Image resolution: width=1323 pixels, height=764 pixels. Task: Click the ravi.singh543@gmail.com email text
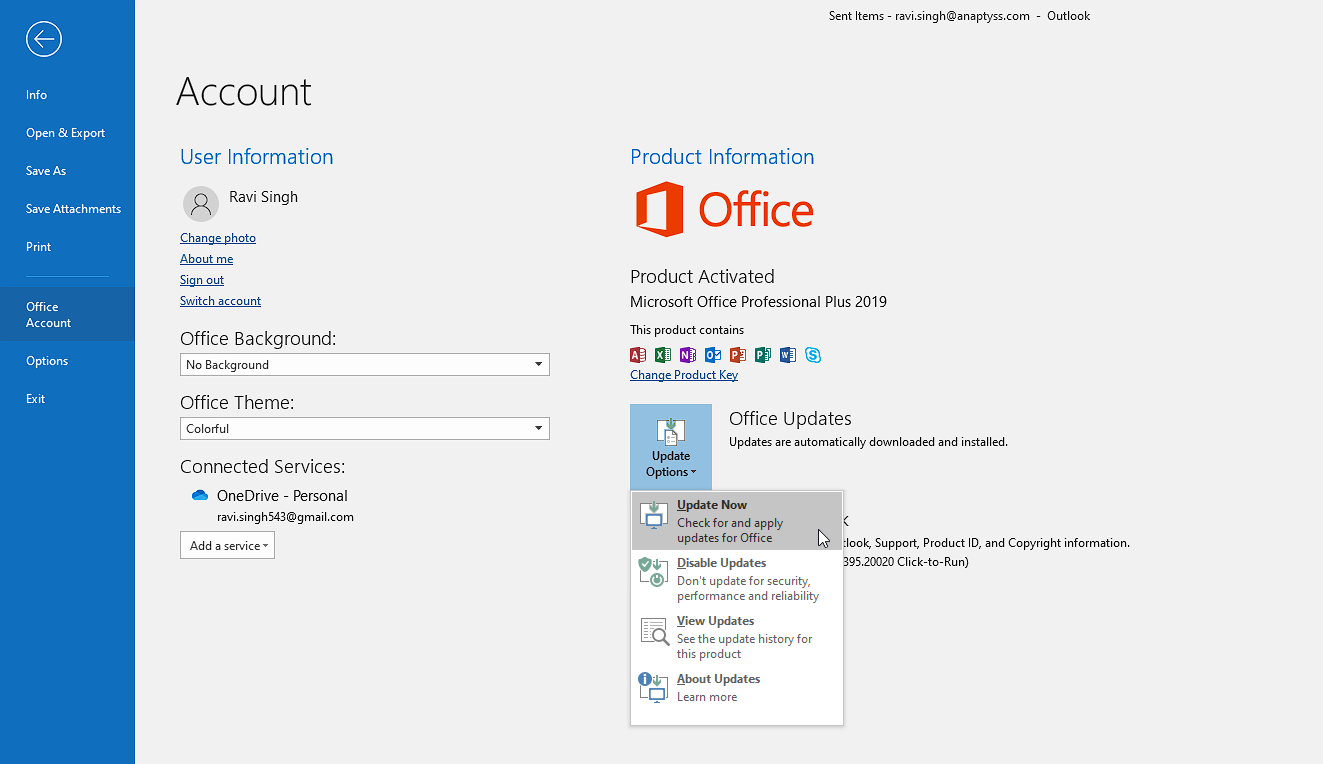pyautogui.click(x=285, y=517)
